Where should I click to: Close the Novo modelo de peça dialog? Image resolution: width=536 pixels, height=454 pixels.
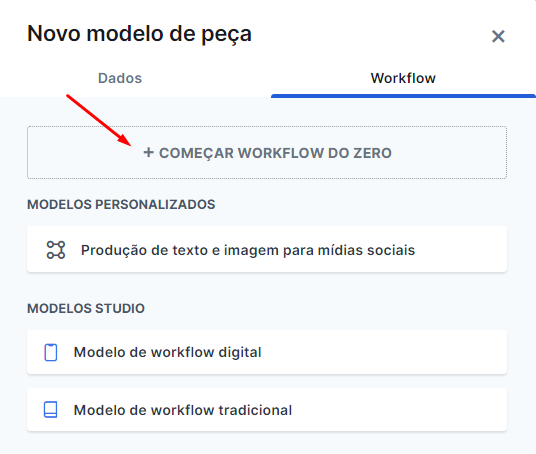(498, 36)
